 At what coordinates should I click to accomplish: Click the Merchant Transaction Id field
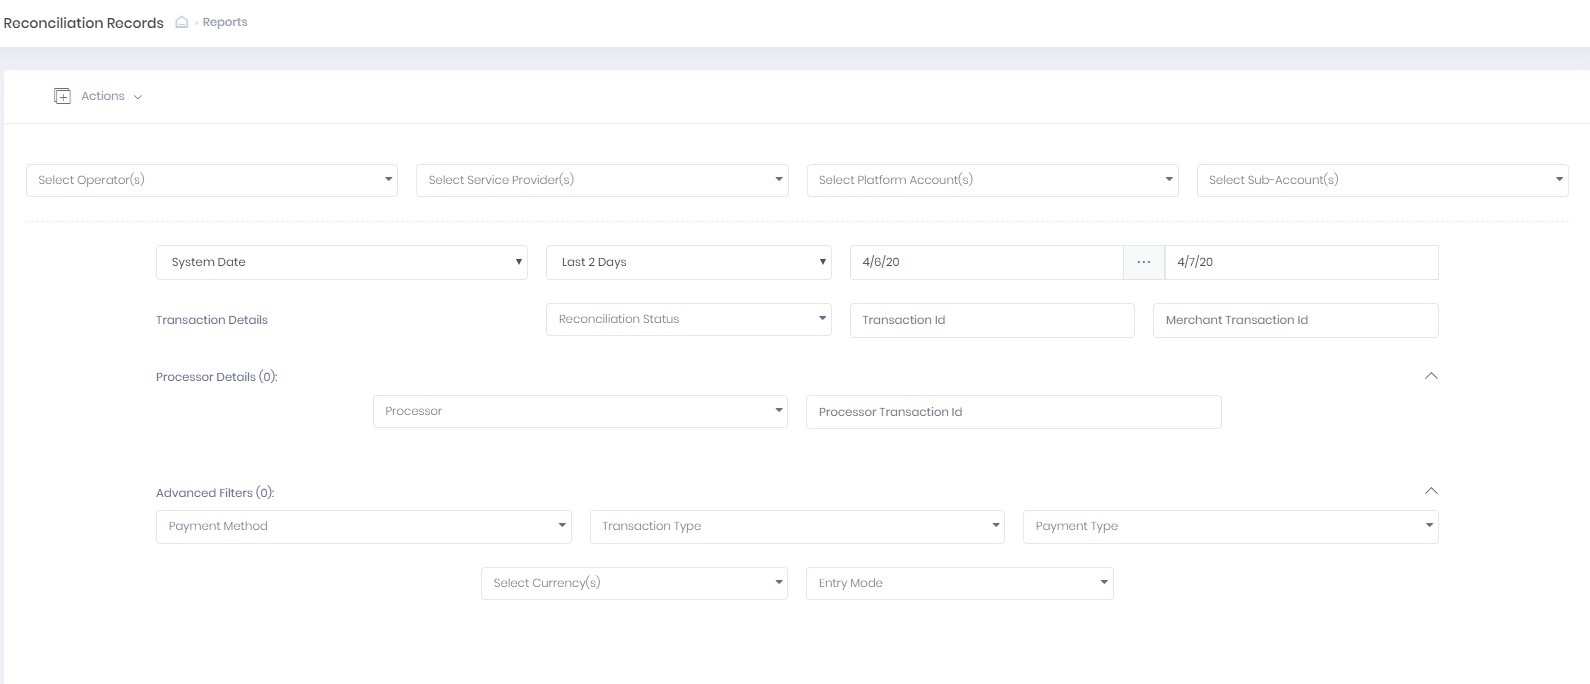[1295, 320]
